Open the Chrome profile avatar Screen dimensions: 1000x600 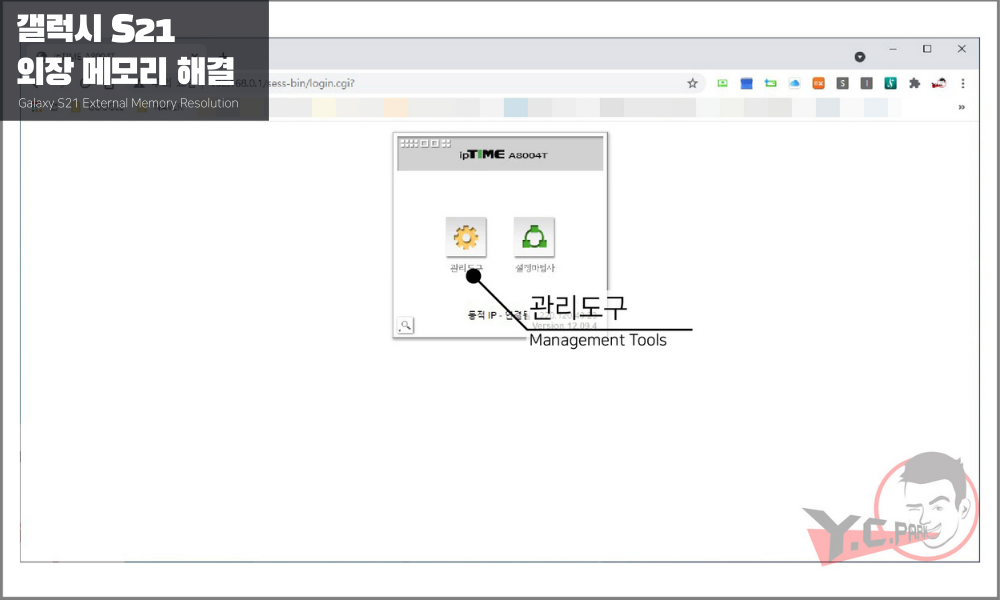[x=939, y=84]
